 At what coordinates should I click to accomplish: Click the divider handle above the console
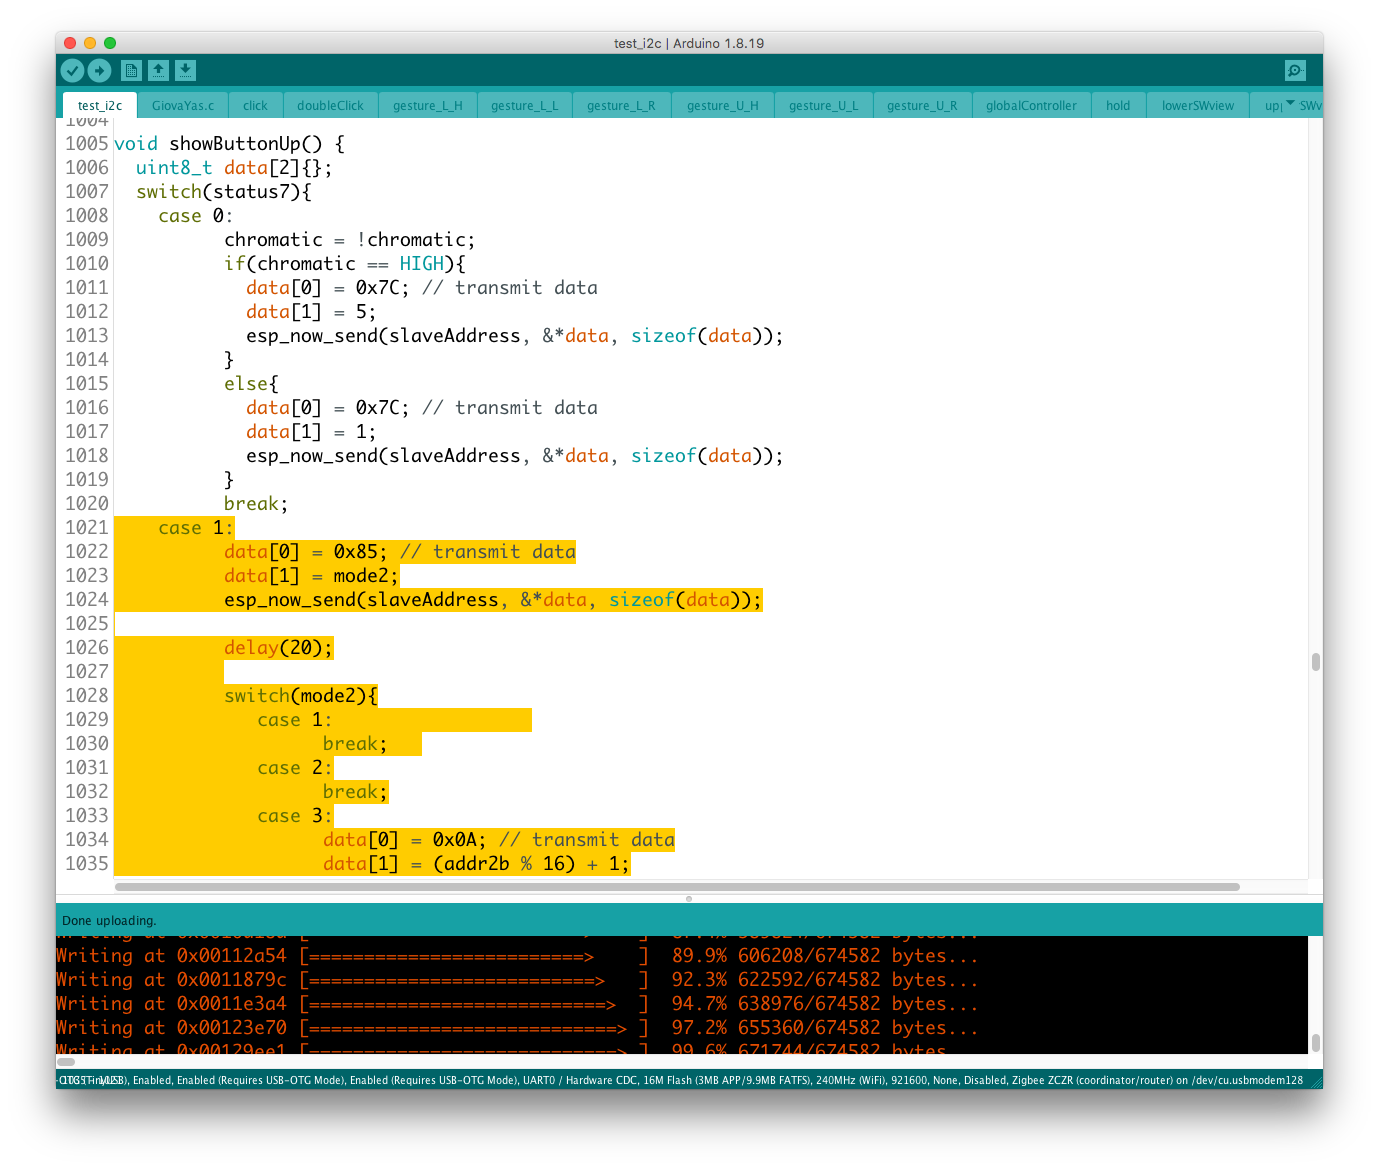(x=689, y=899)
